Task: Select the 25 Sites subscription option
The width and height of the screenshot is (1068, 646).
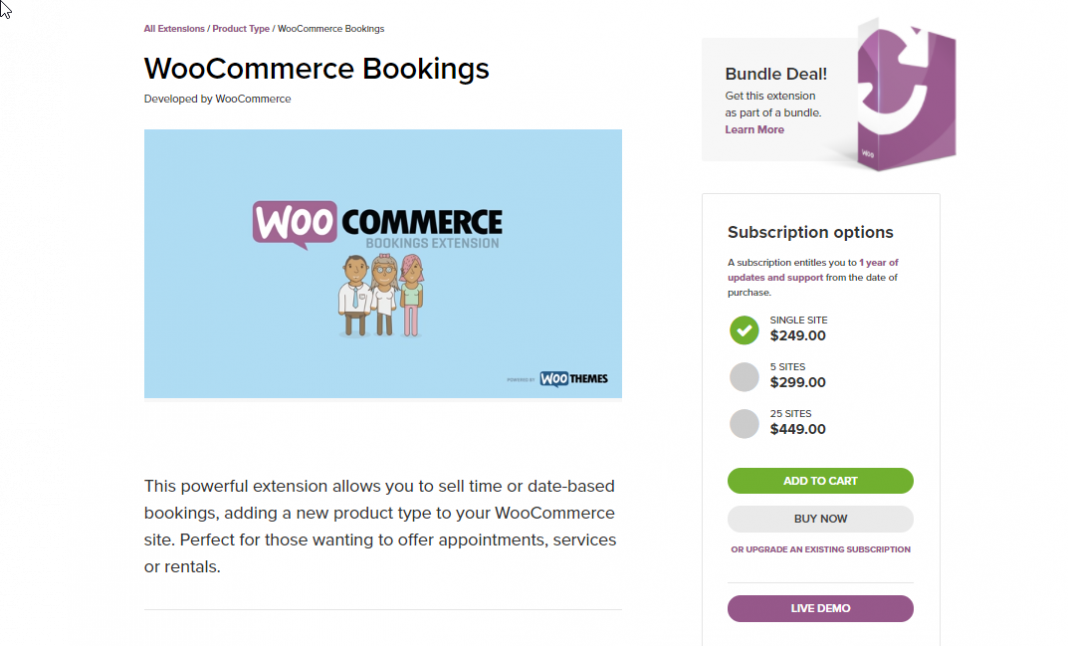Action: pyautogui.click(x=744, y=424)
